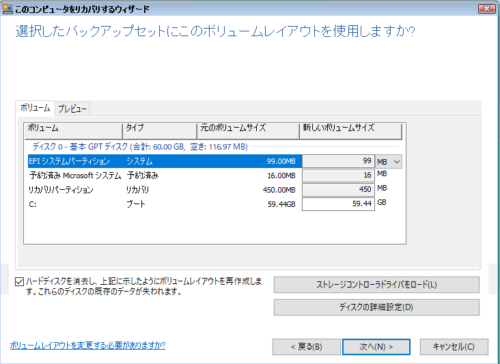Image resolution: width=500 pixels, height=364 pixels.
Task: Toggle the erase hard disks checkbox
Action: [x=19, y=282]
